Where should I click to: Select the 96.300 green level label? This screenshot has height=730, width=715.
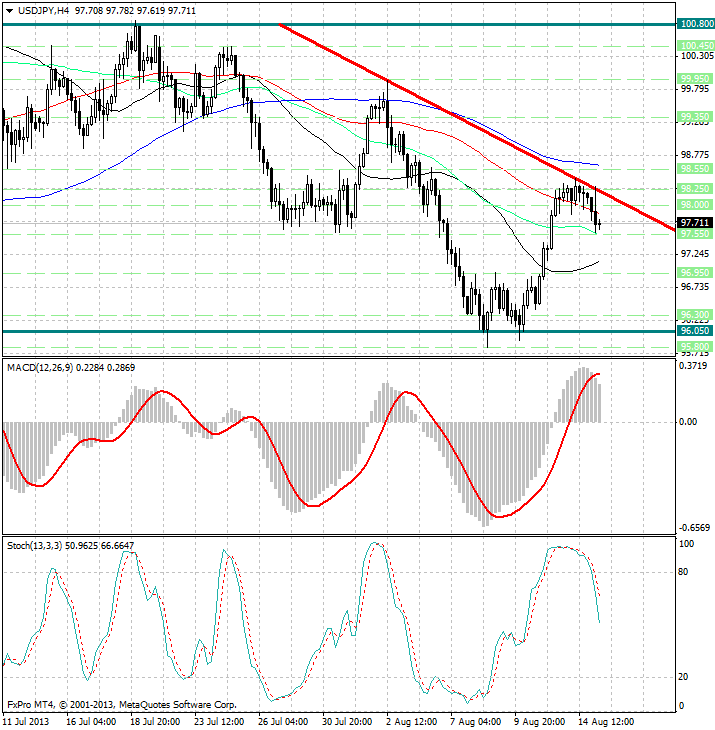695,315
